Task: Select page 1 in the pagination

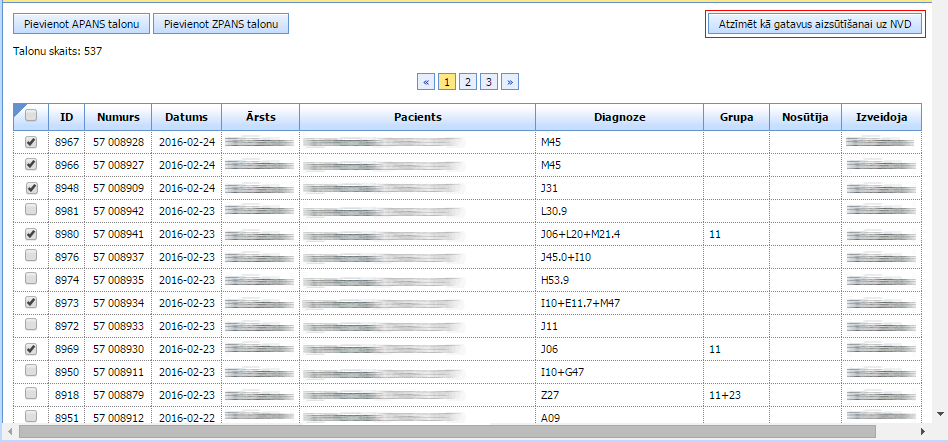Action: pyautogui.click(x=447, y=82)
